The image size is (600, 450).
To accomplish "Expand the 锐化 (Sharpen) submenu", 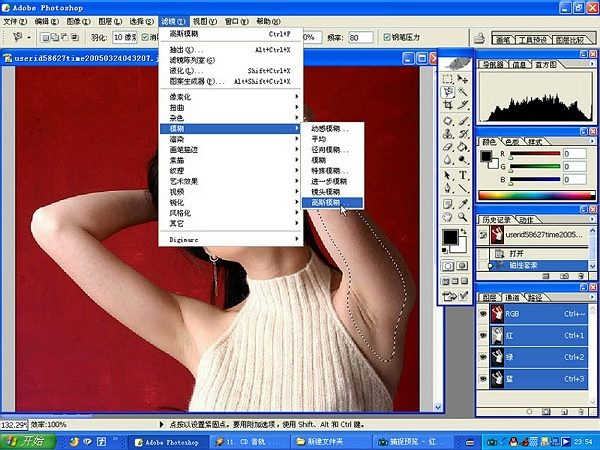I will coord(231,202).
